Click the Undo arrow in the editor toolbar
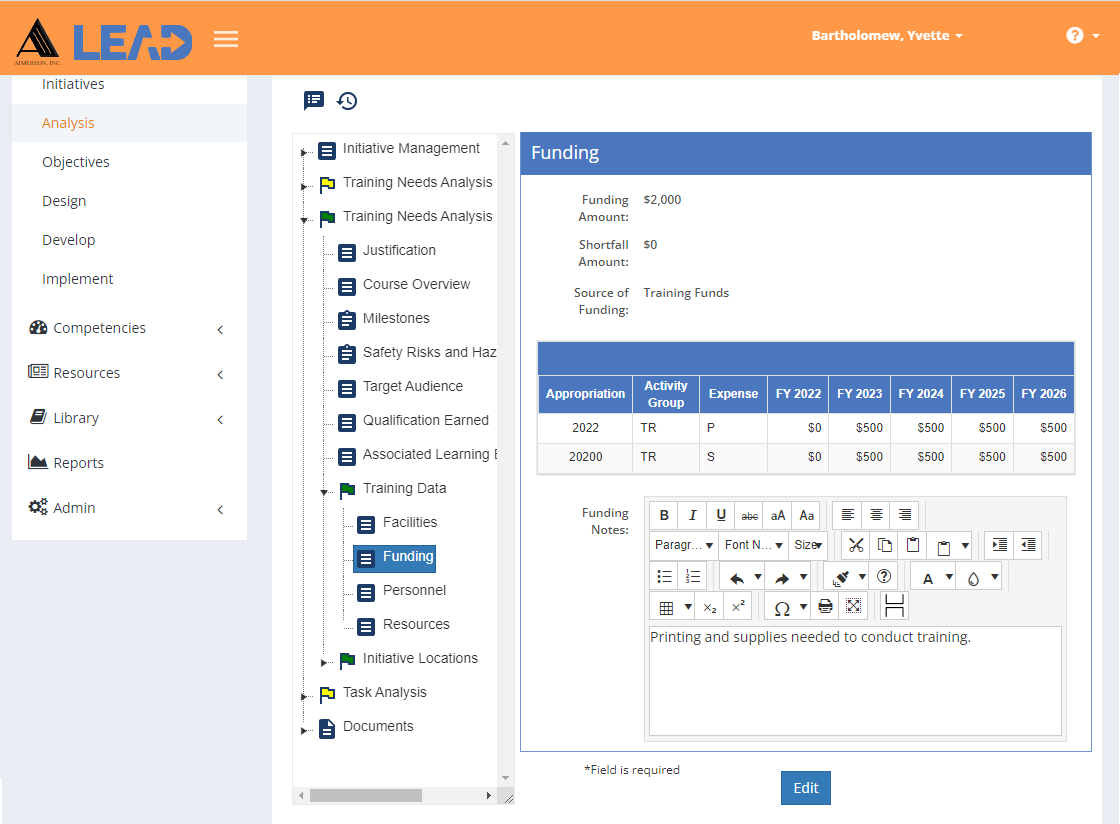 pyautogui.click(x=736, y=577)
